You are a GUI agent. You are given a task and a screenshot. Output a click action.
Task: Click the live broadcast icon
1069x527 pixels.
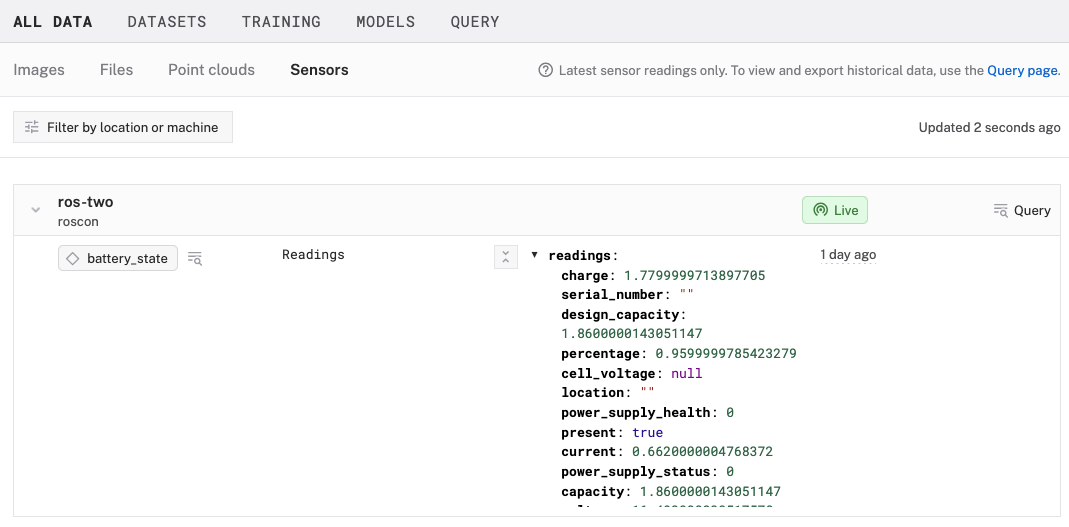pos(821,210)
